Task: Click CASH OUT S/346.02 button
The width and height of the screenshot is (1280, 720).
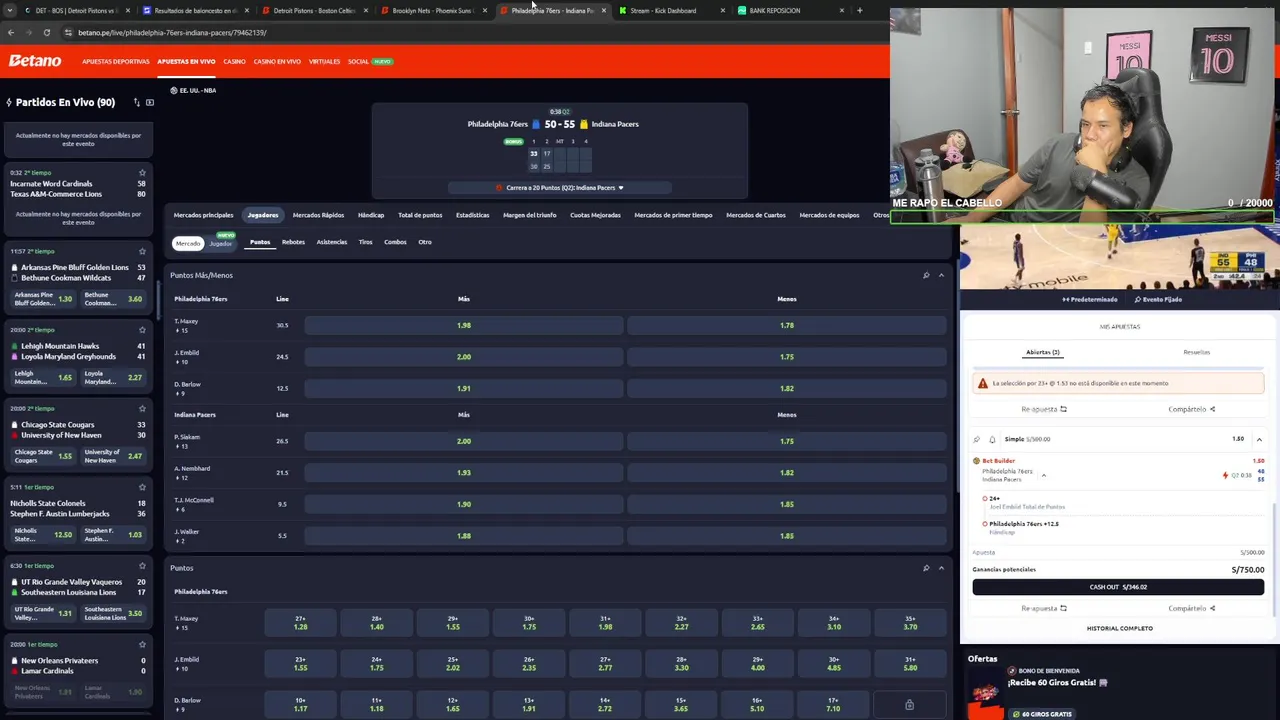Action: tap(1118, 587)
